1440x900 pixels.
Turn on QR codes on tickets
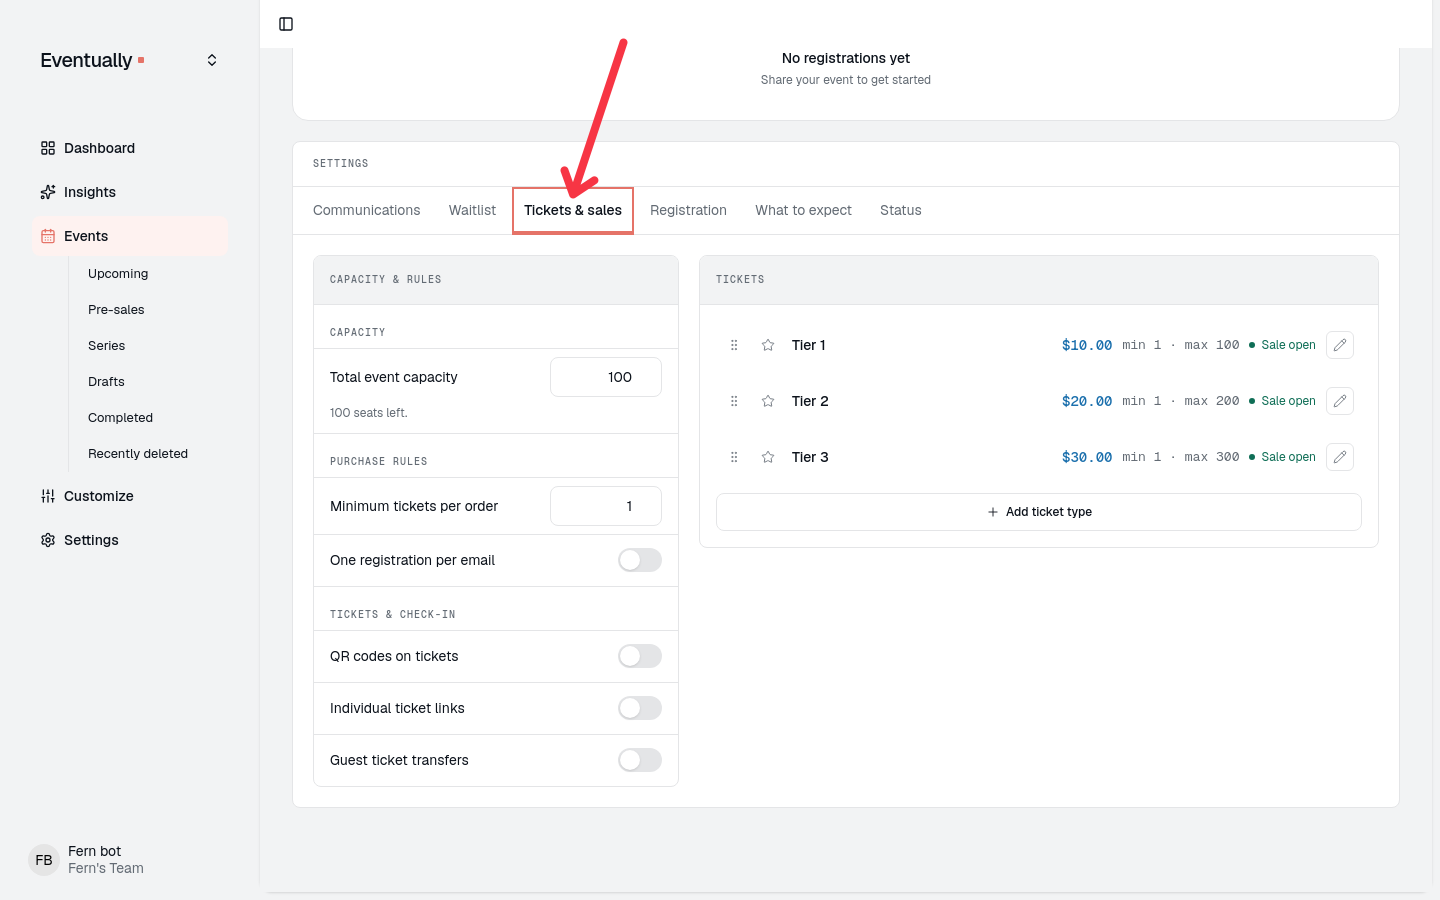(x=640, y=656)
